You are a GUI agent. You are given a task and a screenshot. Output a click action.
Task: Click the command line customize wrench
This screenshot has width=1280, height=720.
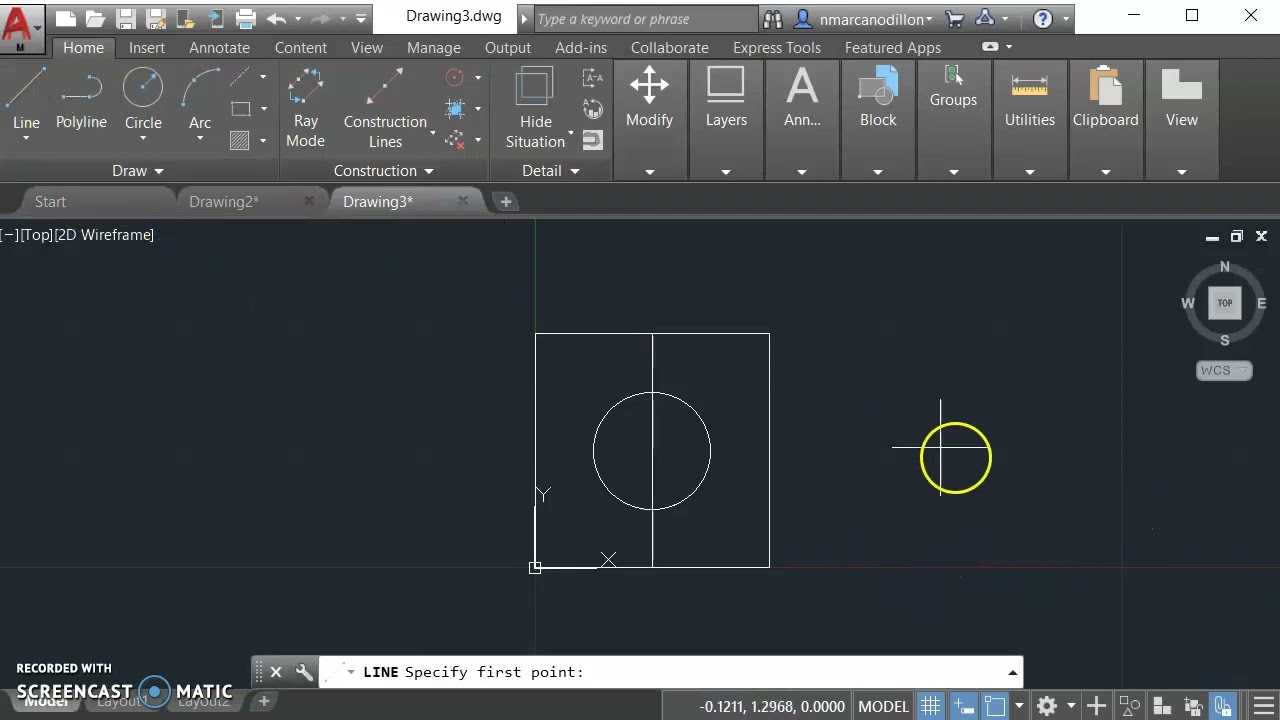click(x=304, y=672)
